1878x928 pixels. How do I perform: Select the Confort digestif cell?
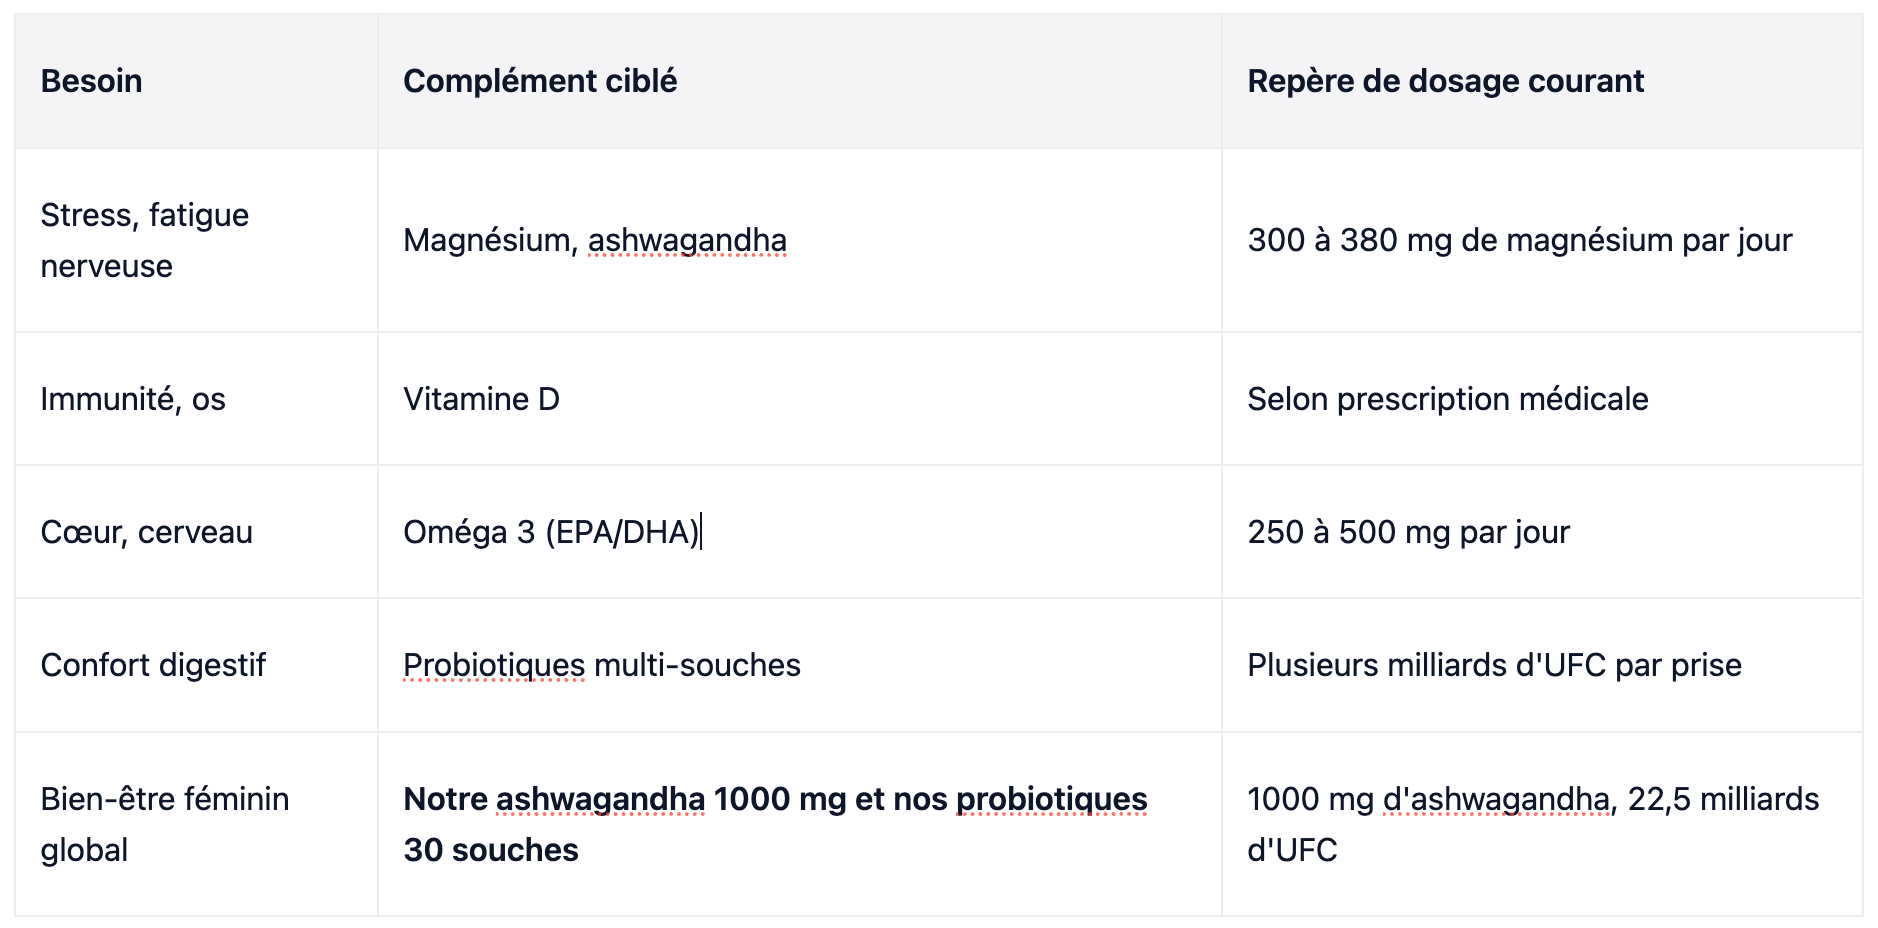point(196,665)
